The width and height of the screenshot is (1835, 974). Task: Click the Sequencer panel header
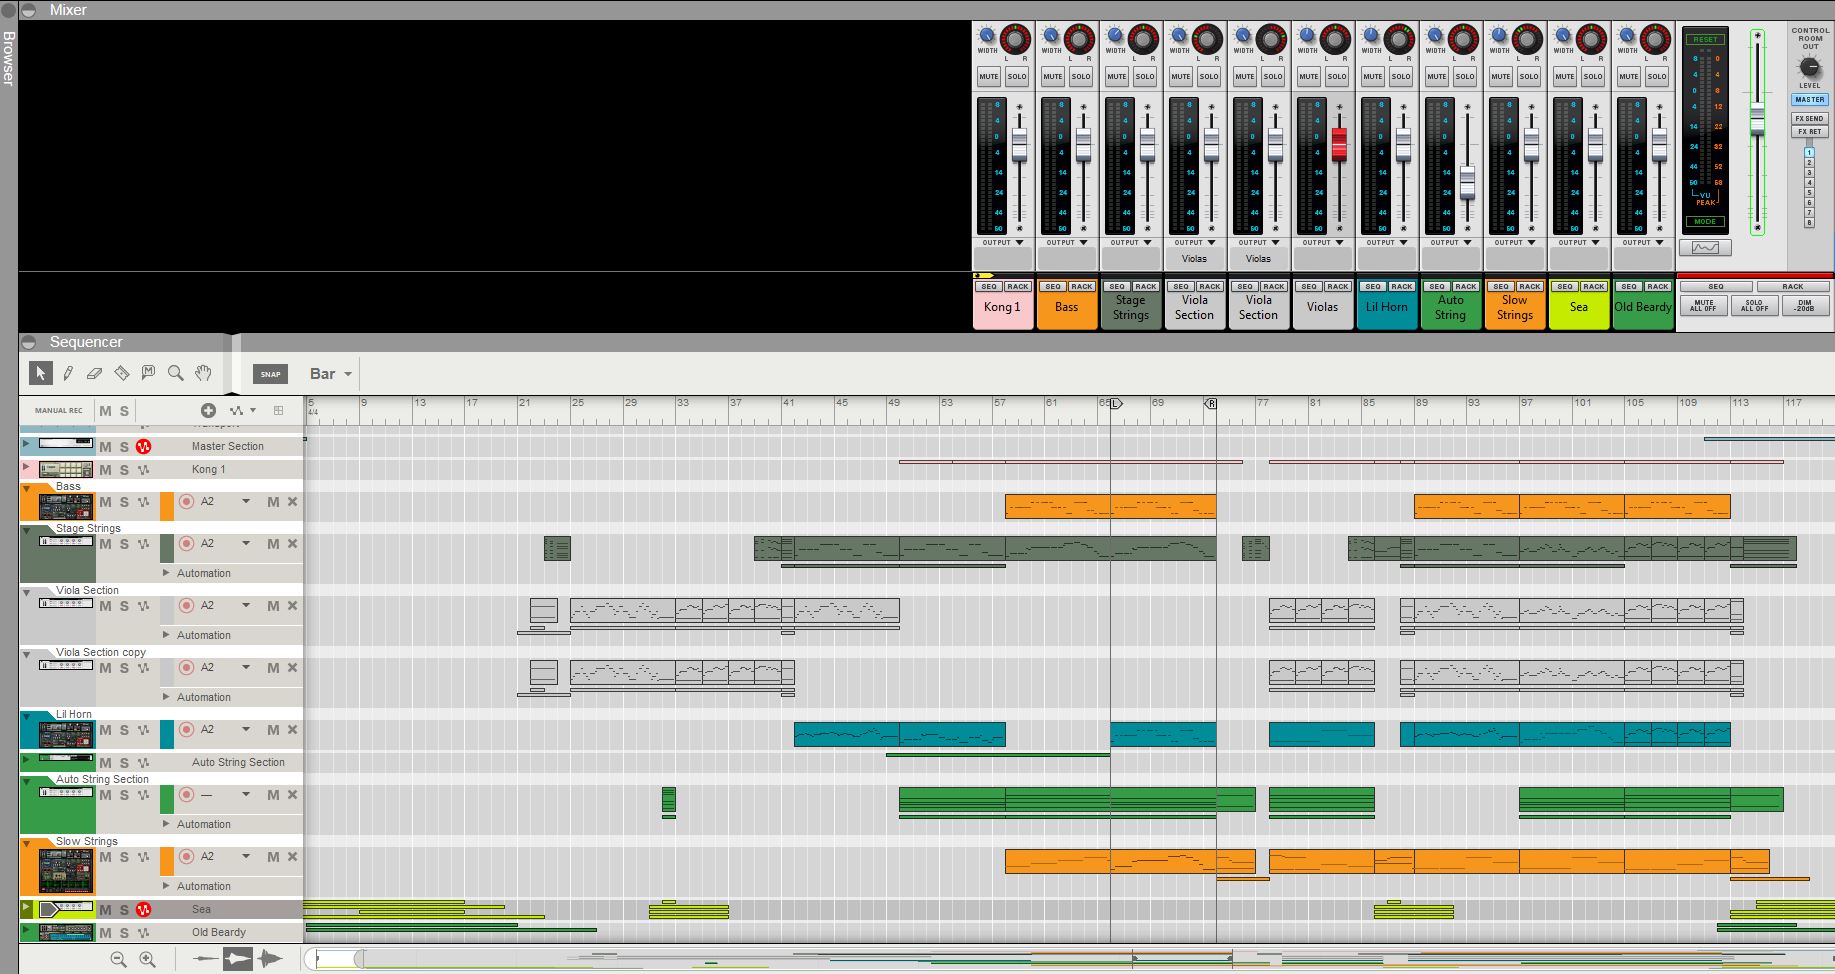tap(86, 342)
